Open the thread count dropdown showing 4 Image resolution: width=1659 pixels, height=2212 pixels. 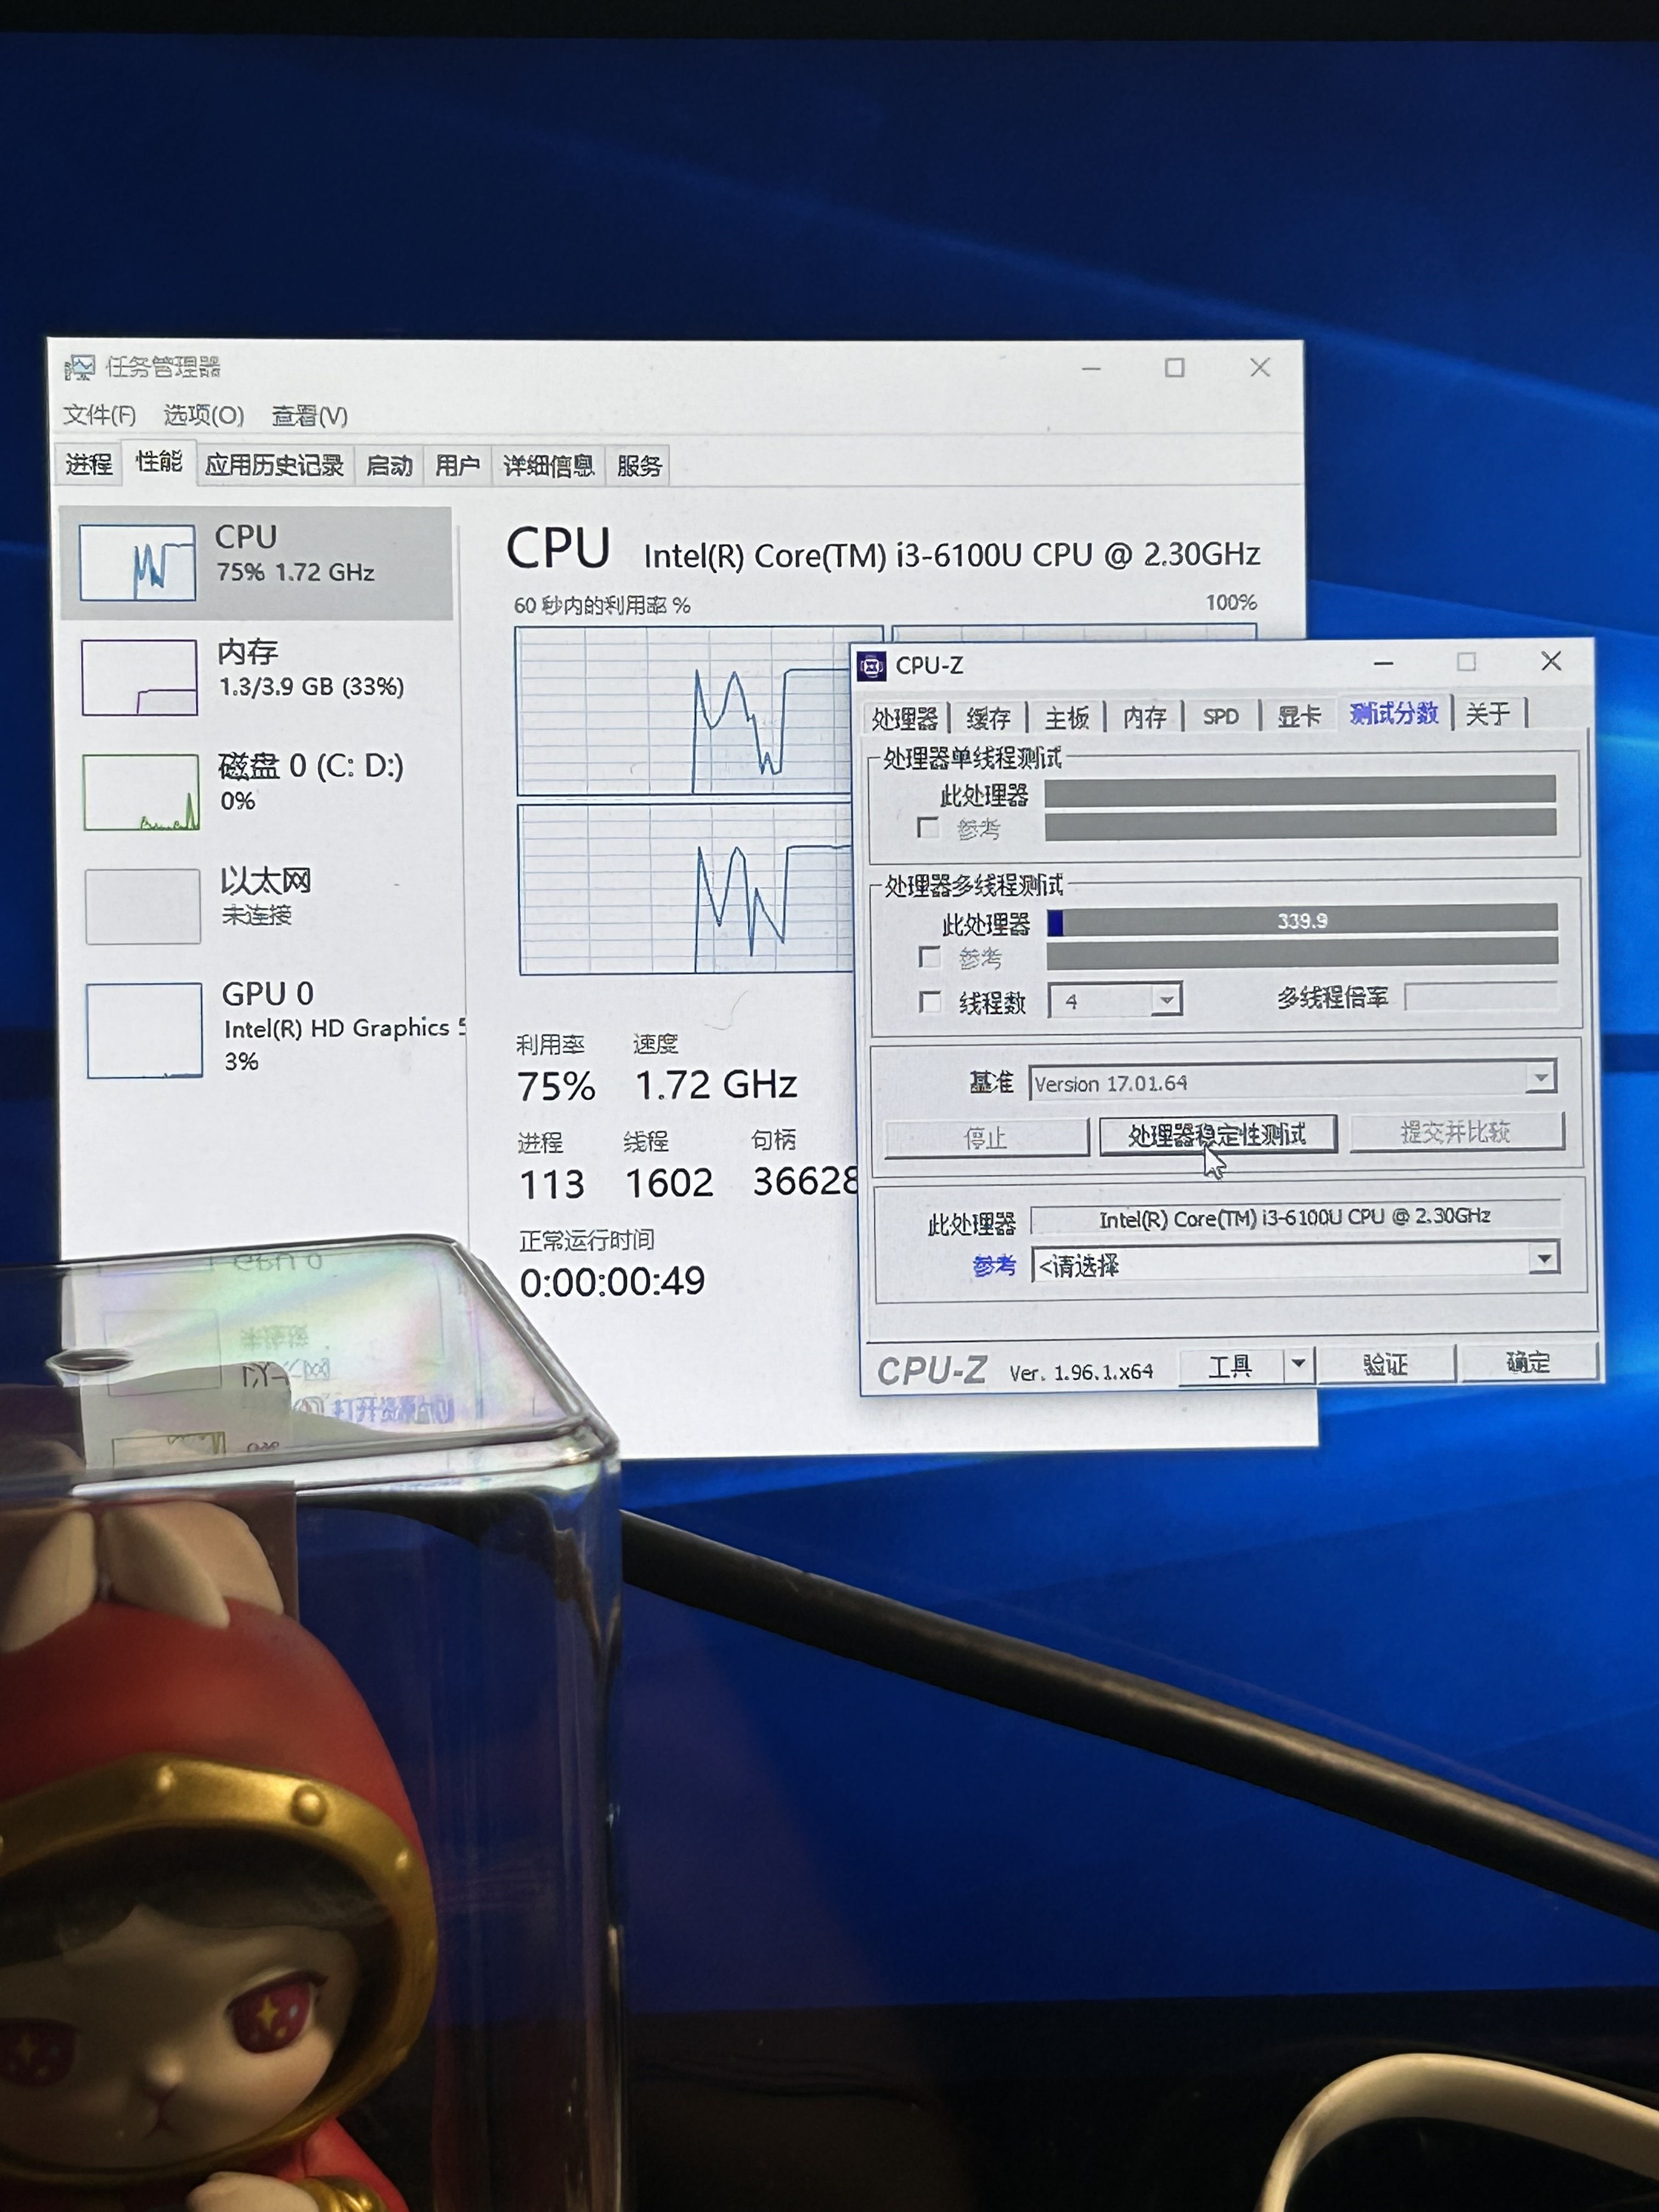click(x=1166, y=999)
